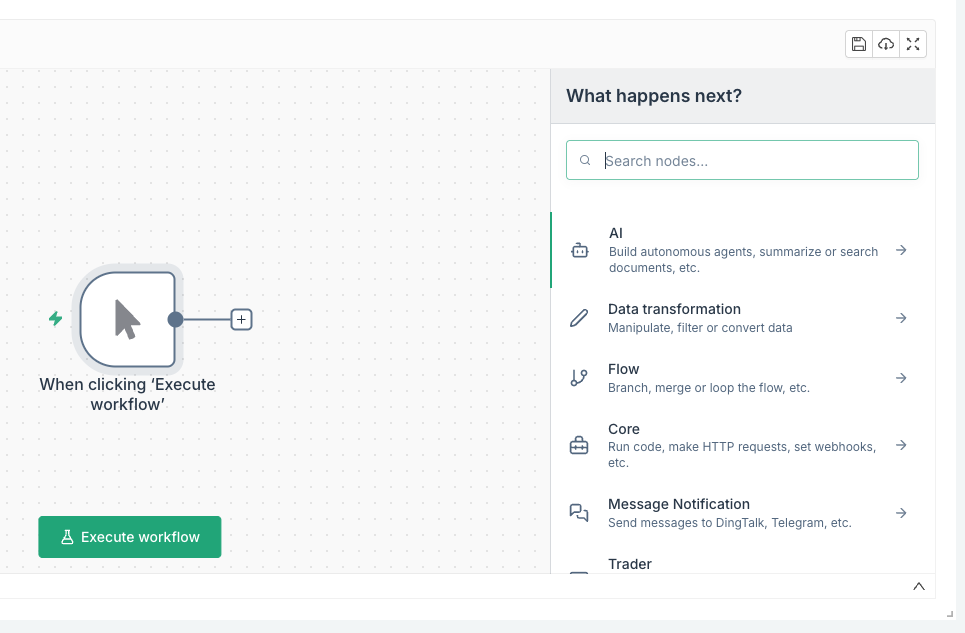Click the Trader node icon
965x633 pixels.
(580, 574)
